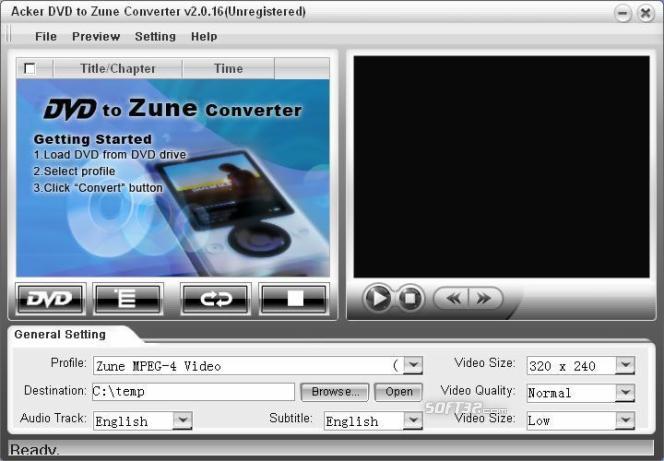Click the Title/Chapter column header
The image size is (664, 461).
[x=118, y=69]
